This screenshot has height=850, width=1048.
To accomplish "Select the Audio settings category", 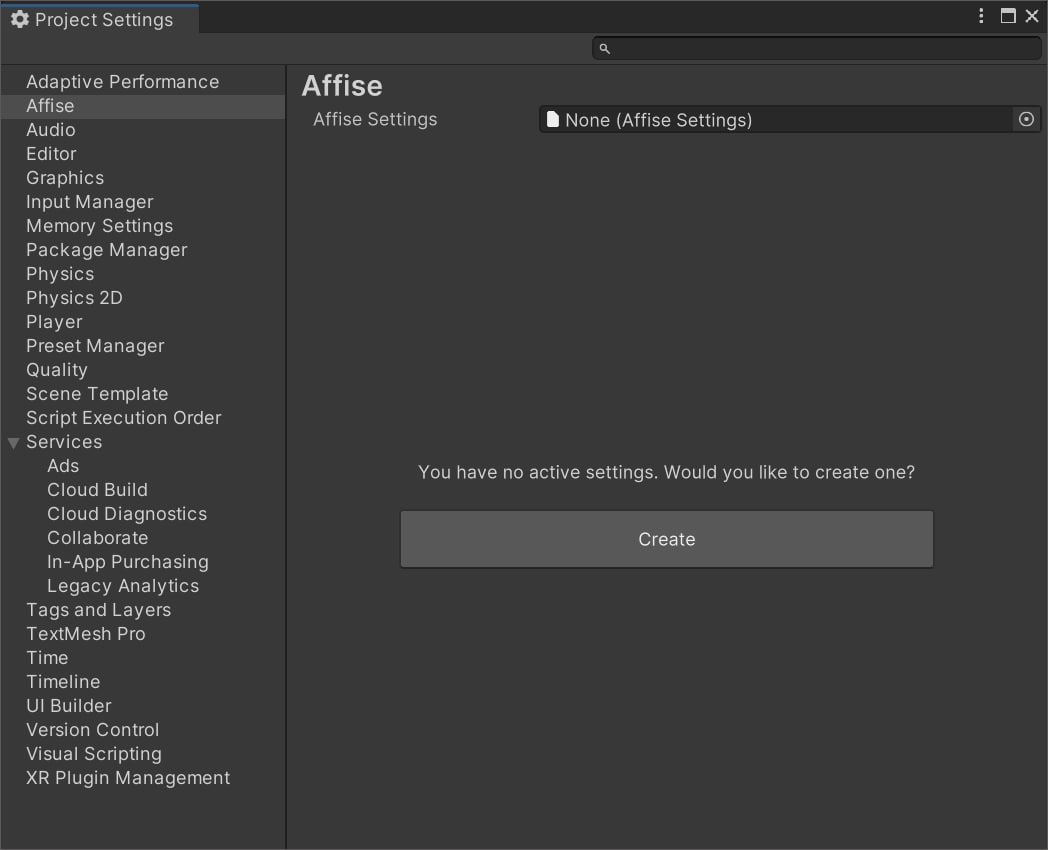I will click(50, 129).
